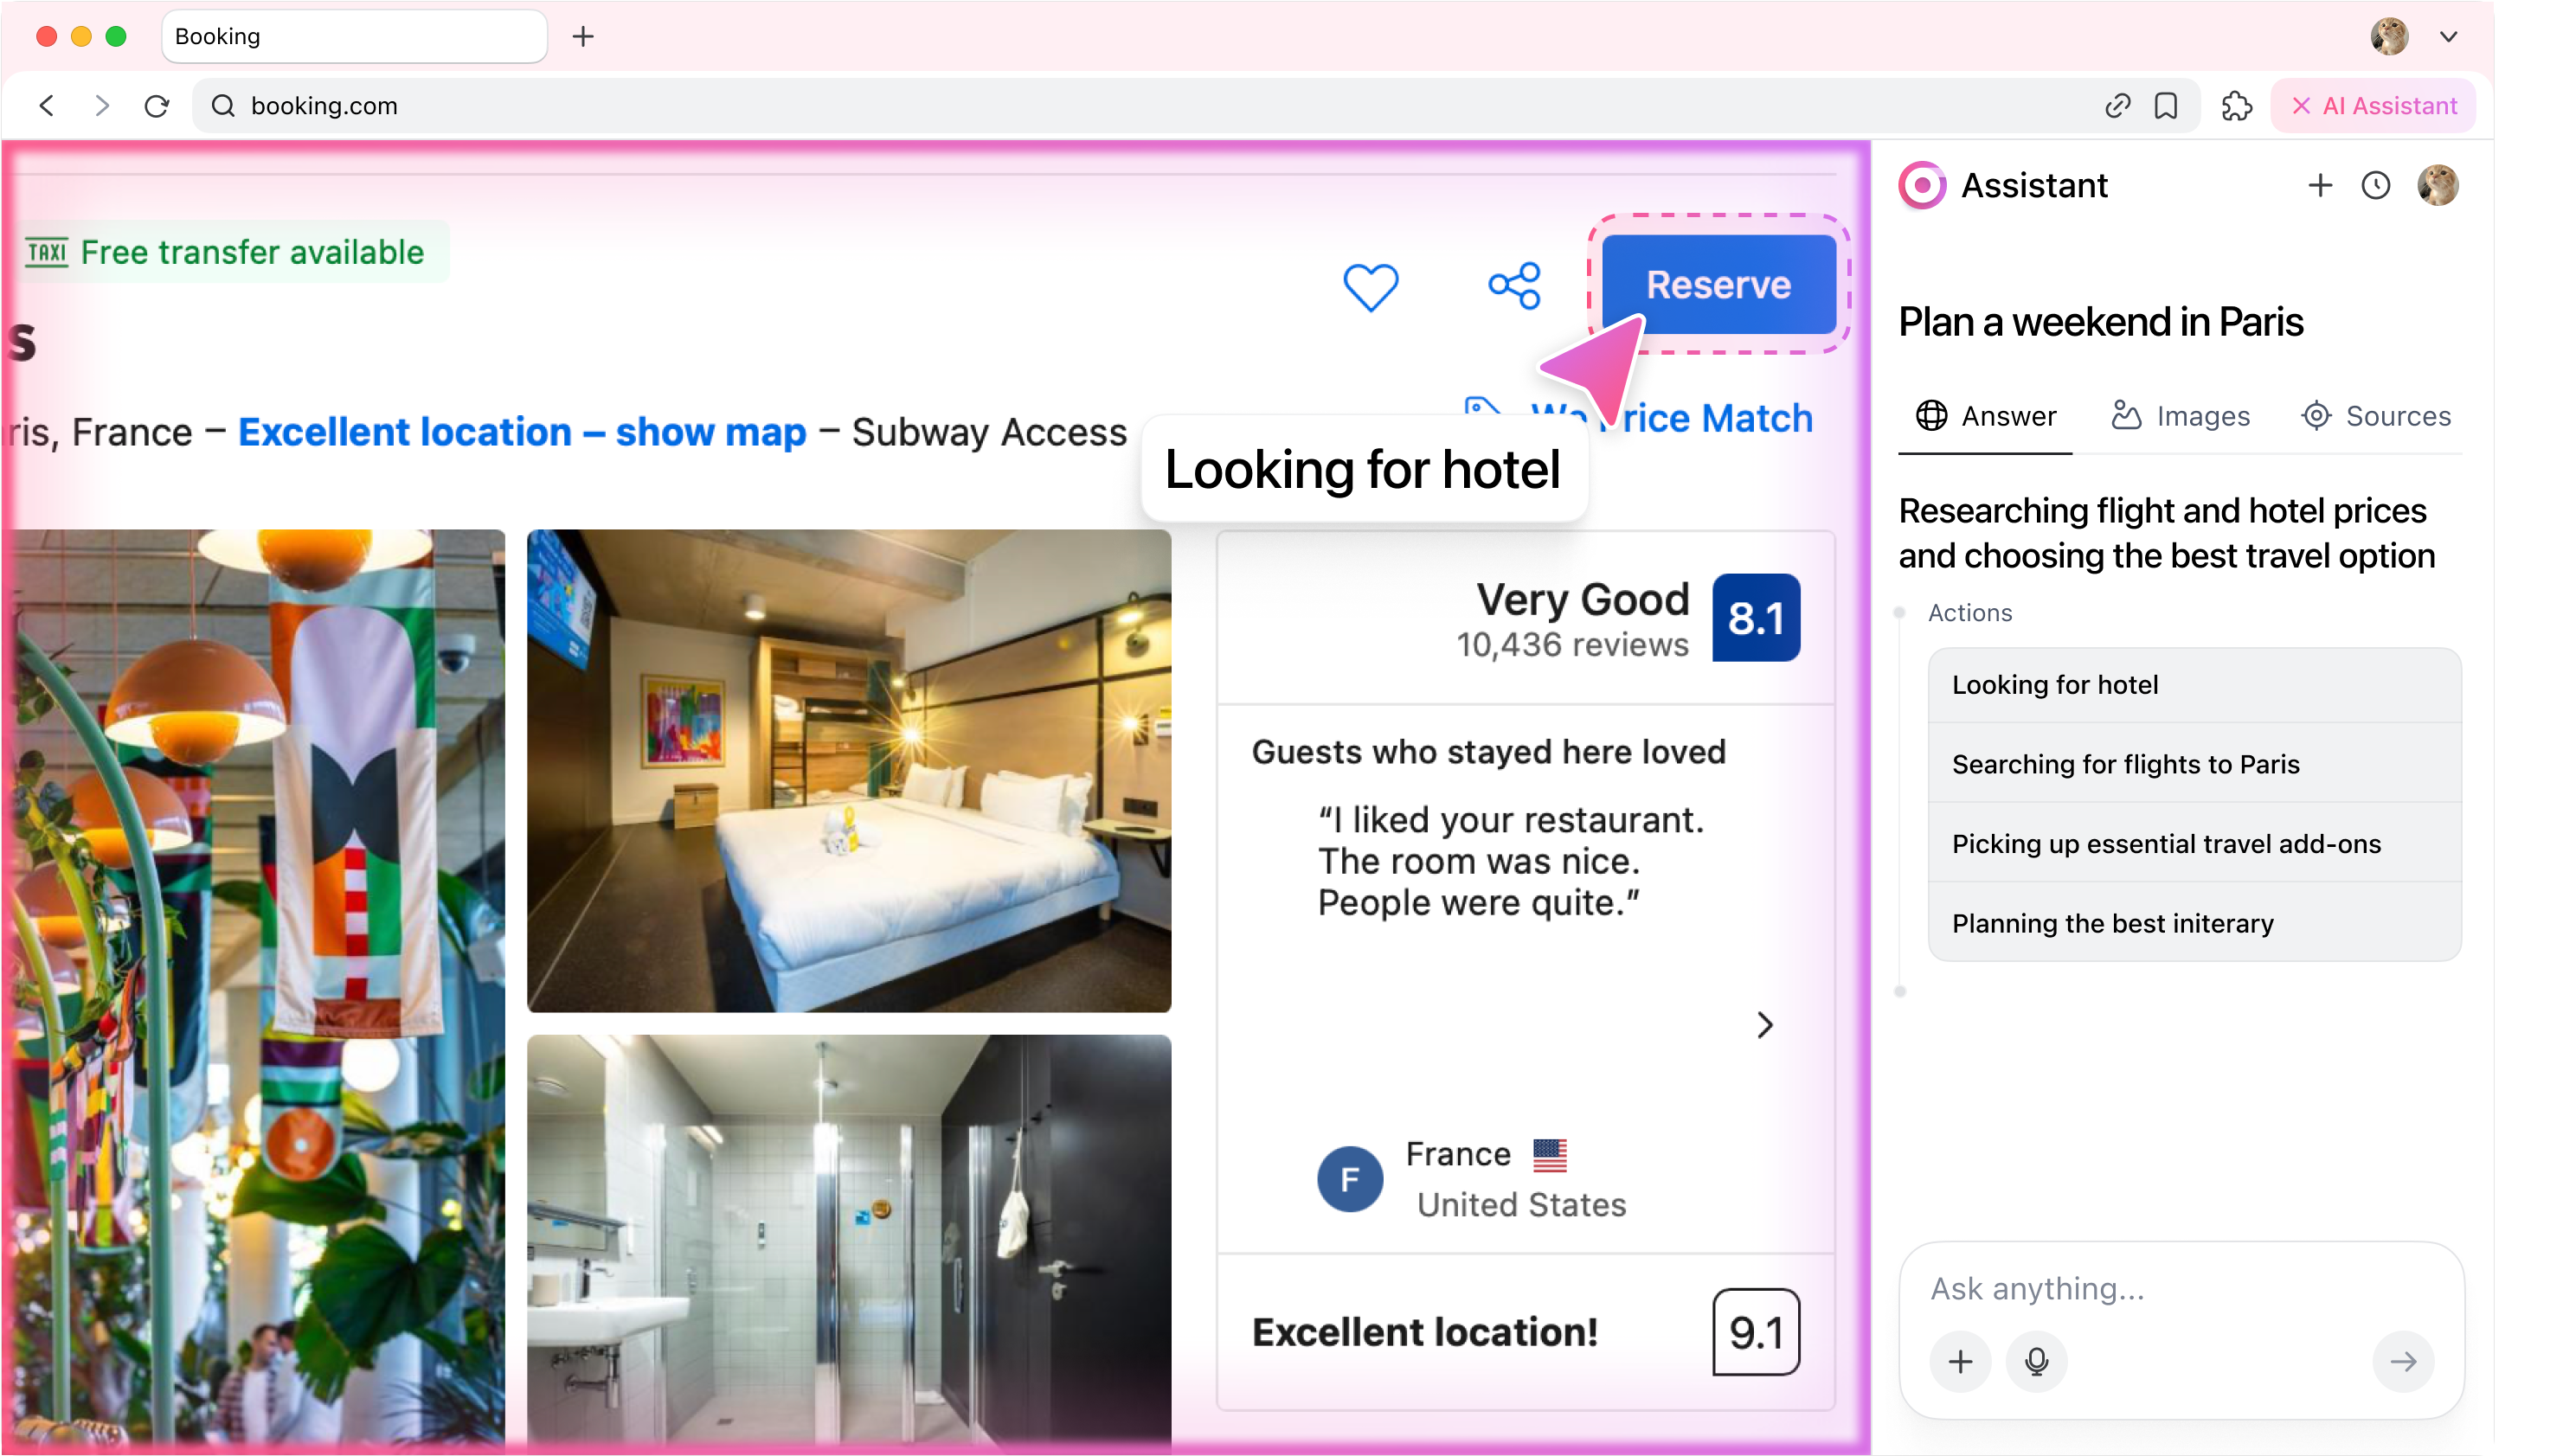Send the message with arrow button

[2403, 1361]
